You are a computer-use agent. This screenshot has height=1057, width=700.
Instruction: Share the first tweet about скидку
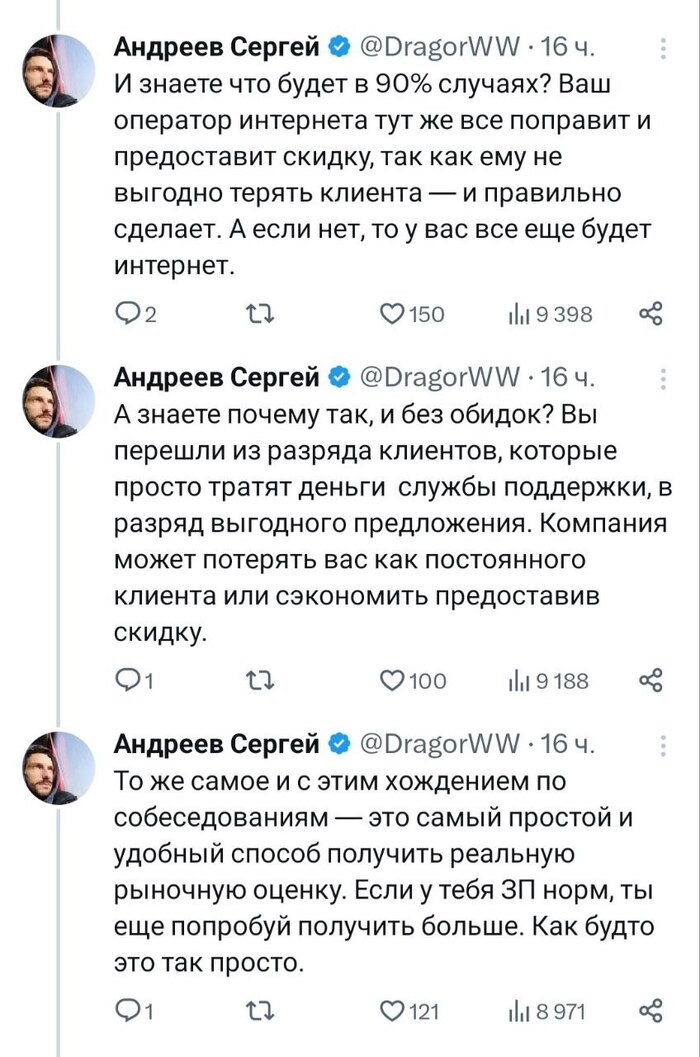[651, 316]
